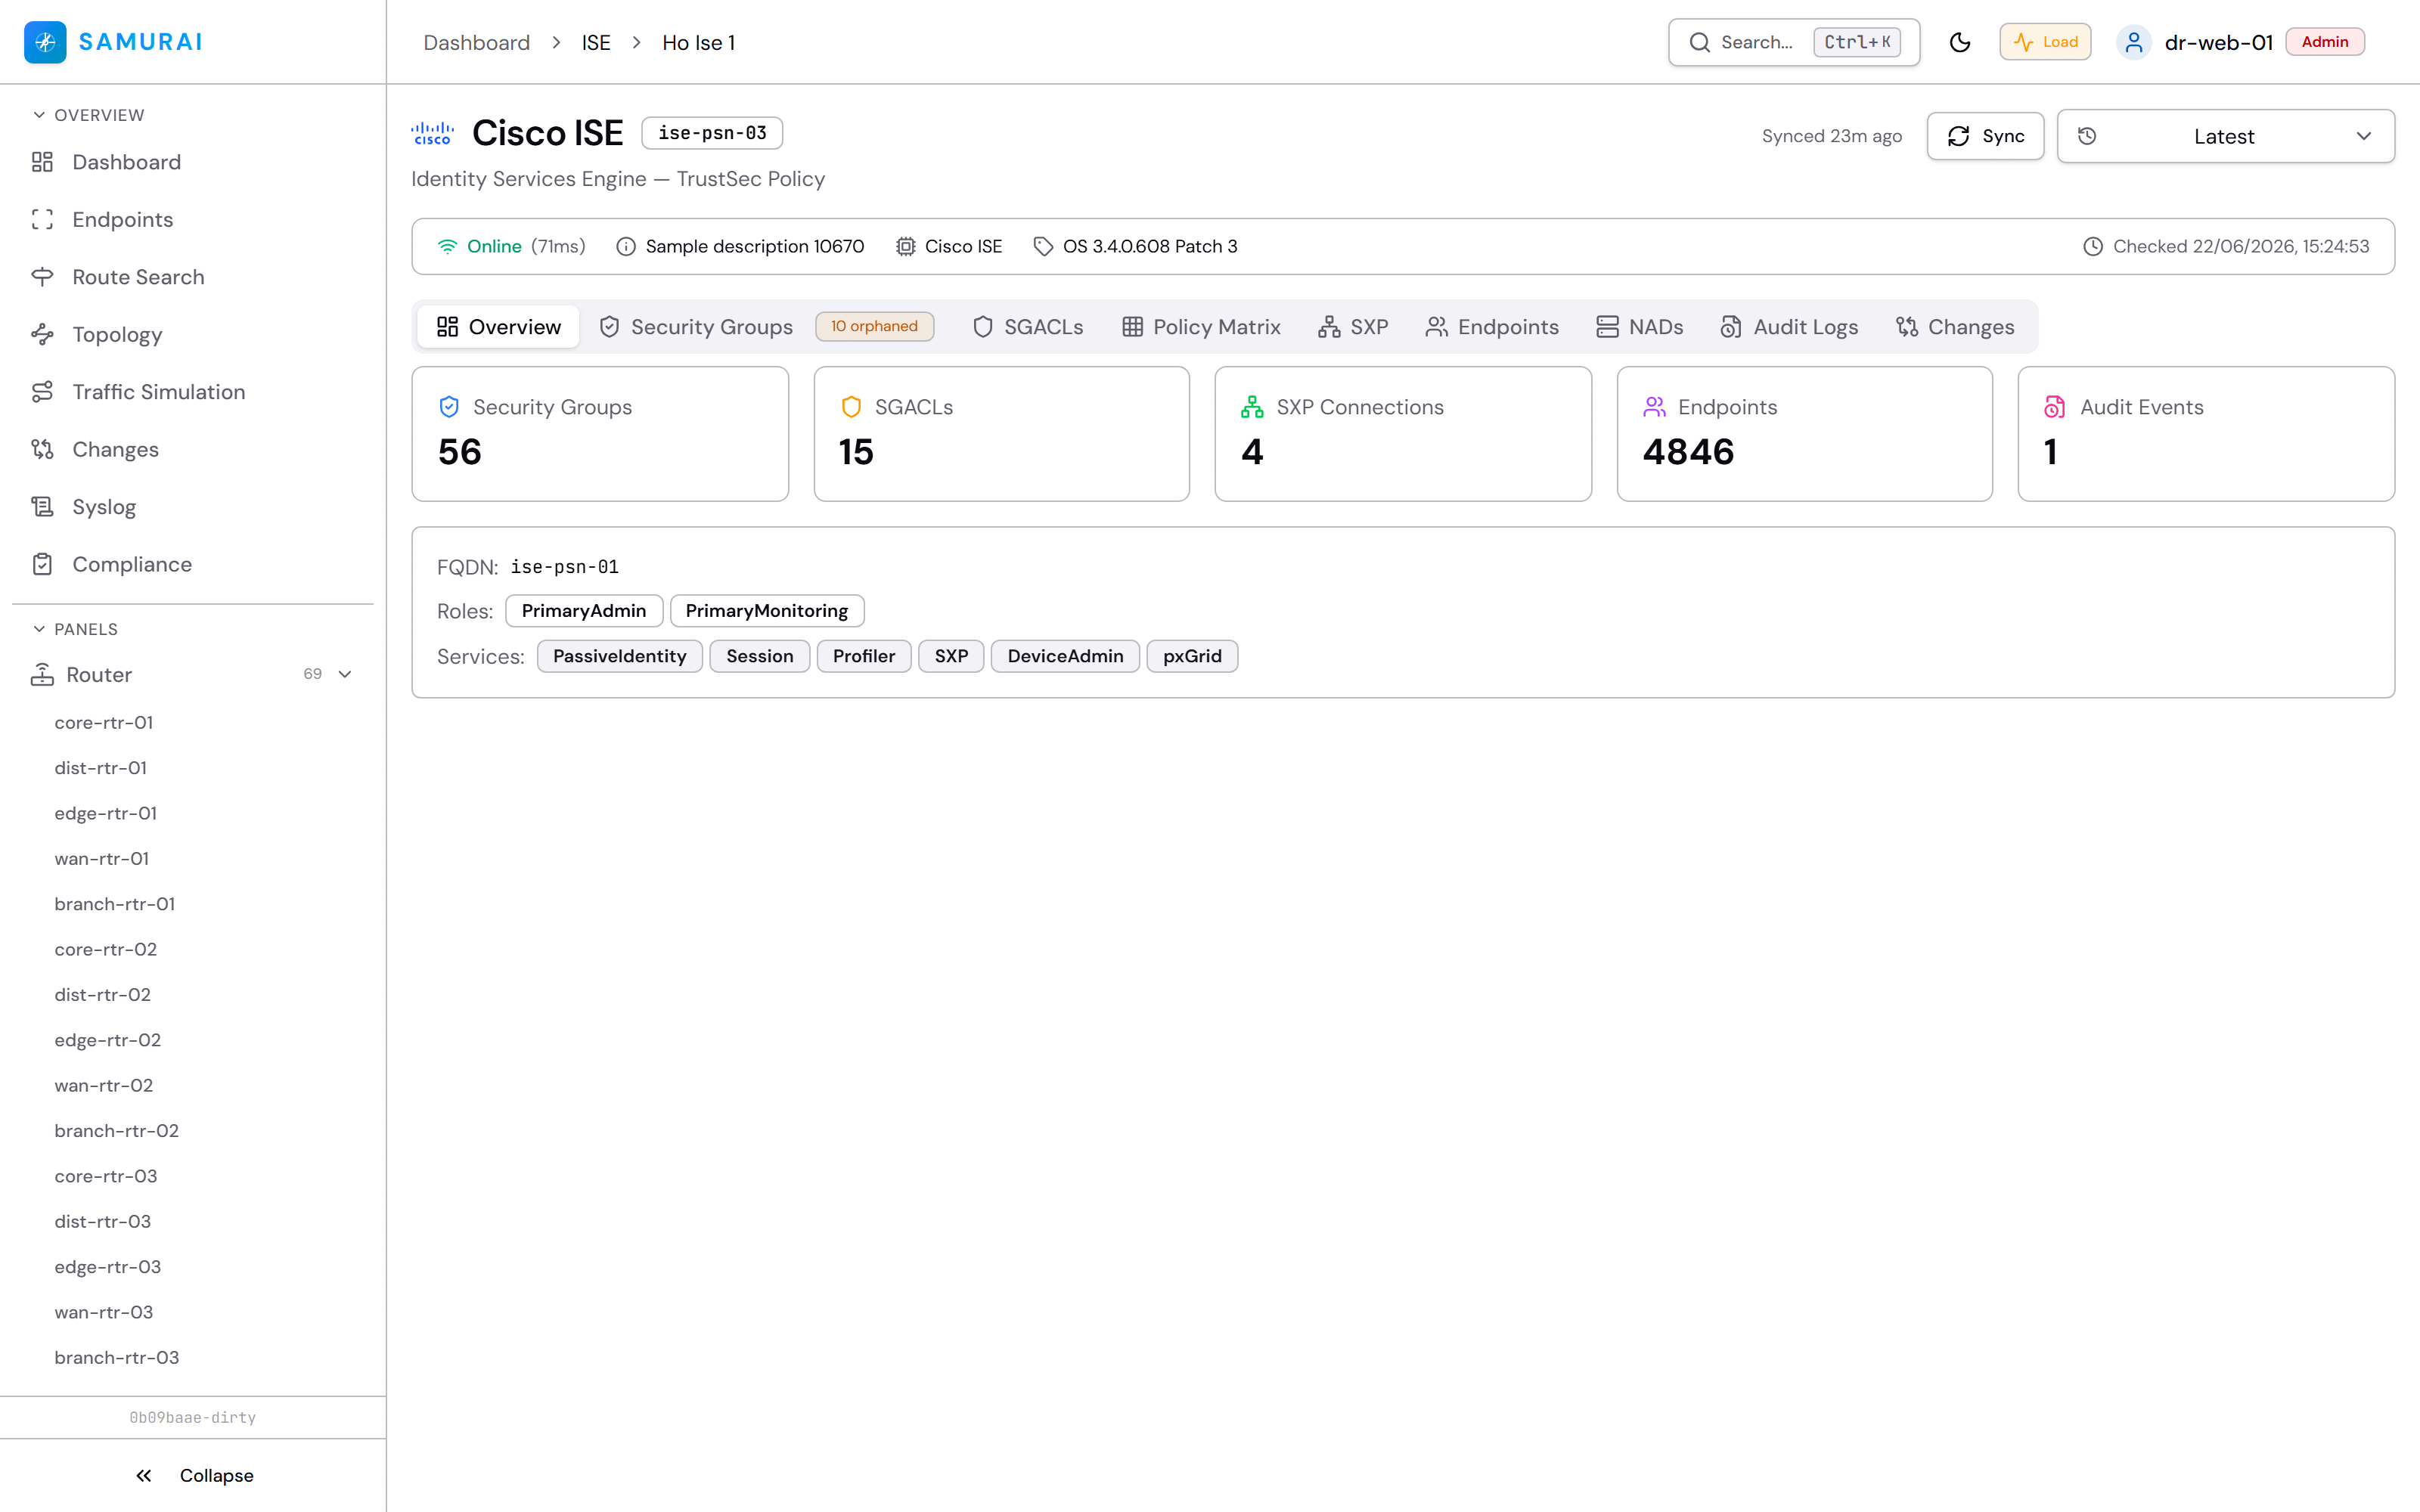This screenshot has height=1512, width=2420.
Task: Open the SXP tab
Action: click(x=1353, y=327)
